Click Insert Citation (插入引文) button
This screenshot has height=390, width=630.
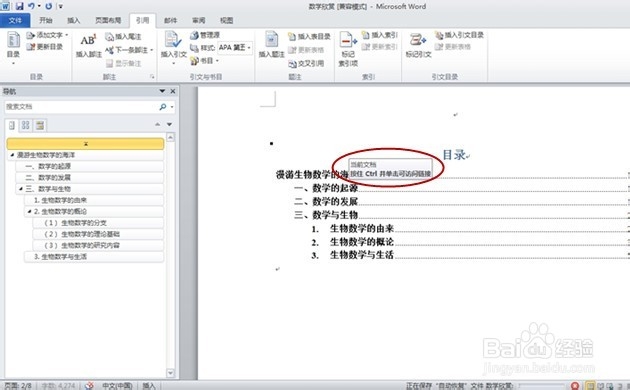tap(174, 48)
